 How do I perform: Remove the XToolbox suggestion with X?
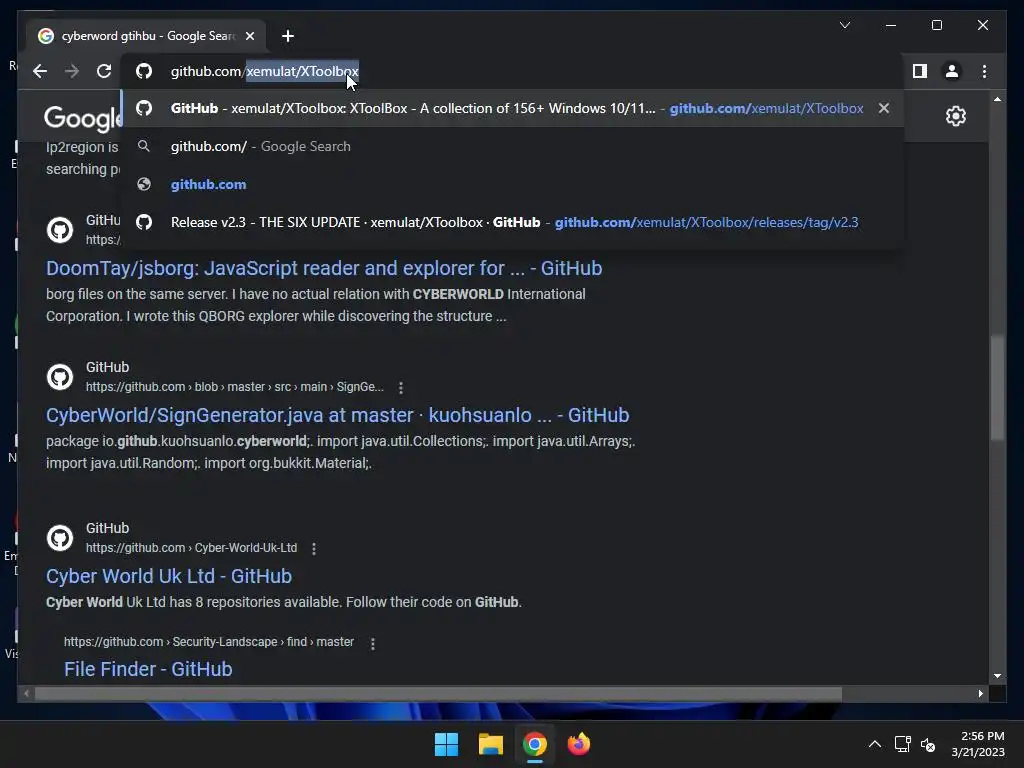tap(884, 108)
